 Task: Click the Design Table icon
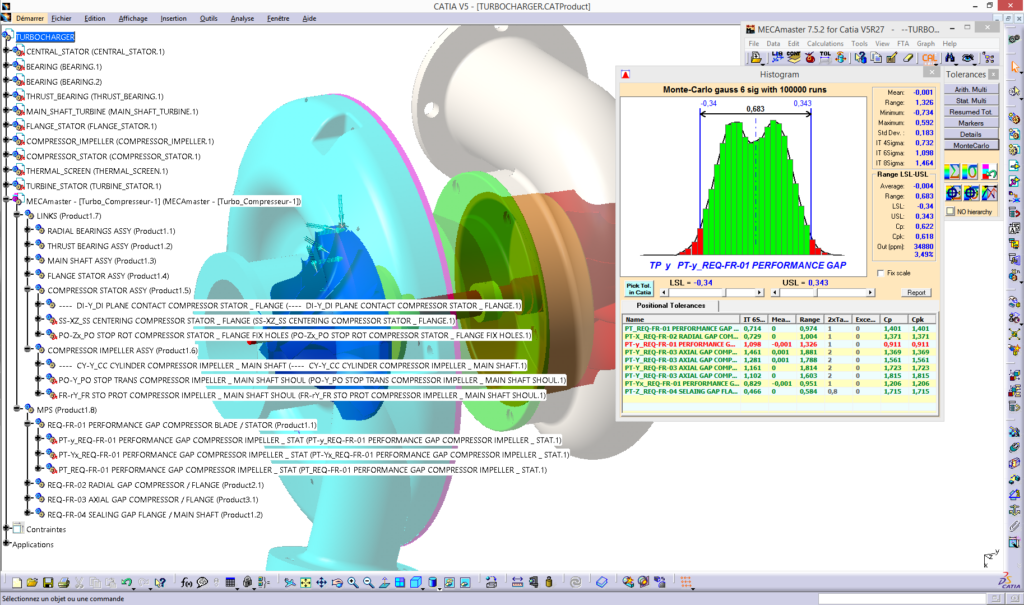[231, 582]
